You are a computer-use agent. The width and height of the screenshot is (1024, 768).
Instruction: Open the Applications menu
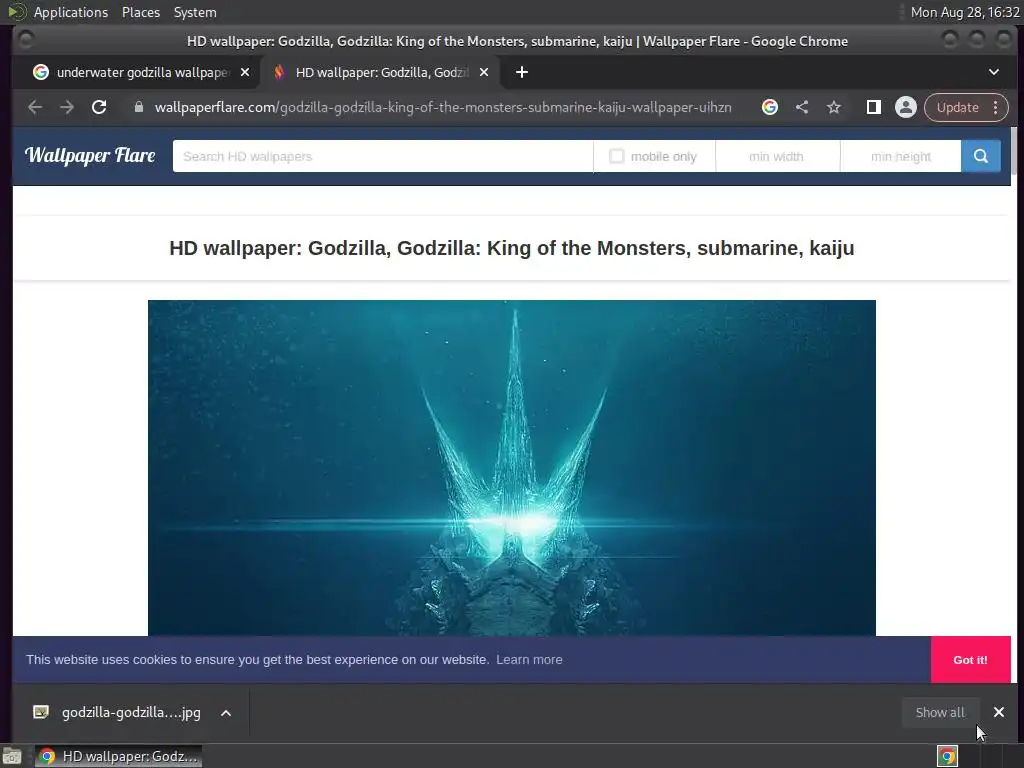click(x=71, y=12)
